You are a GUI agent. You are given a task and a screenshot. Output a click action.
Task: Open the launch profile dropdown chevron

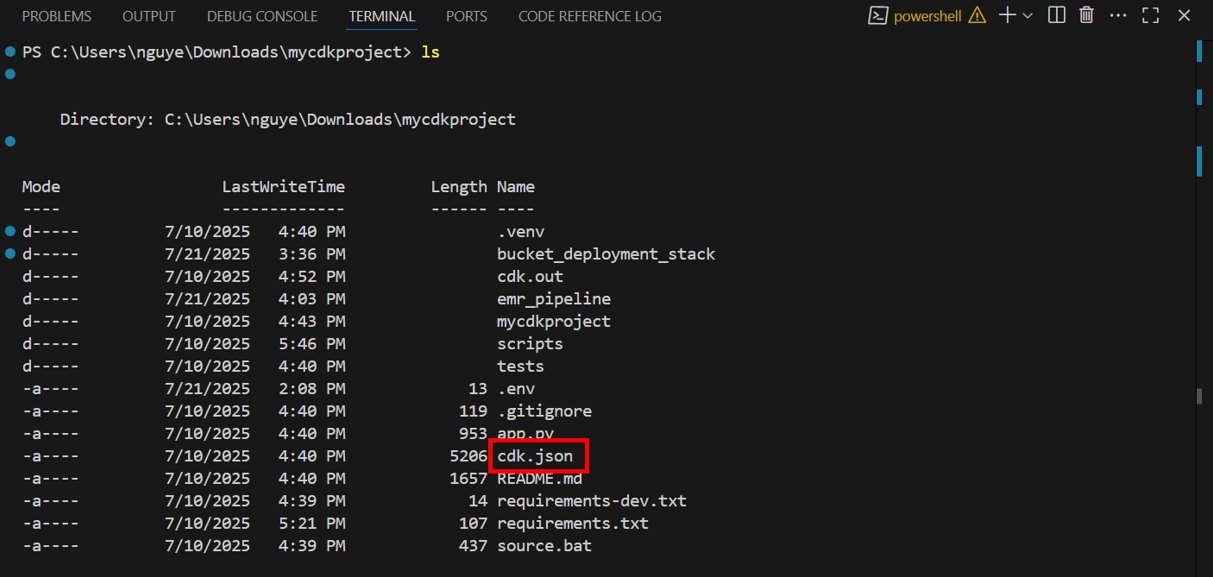1028,16
